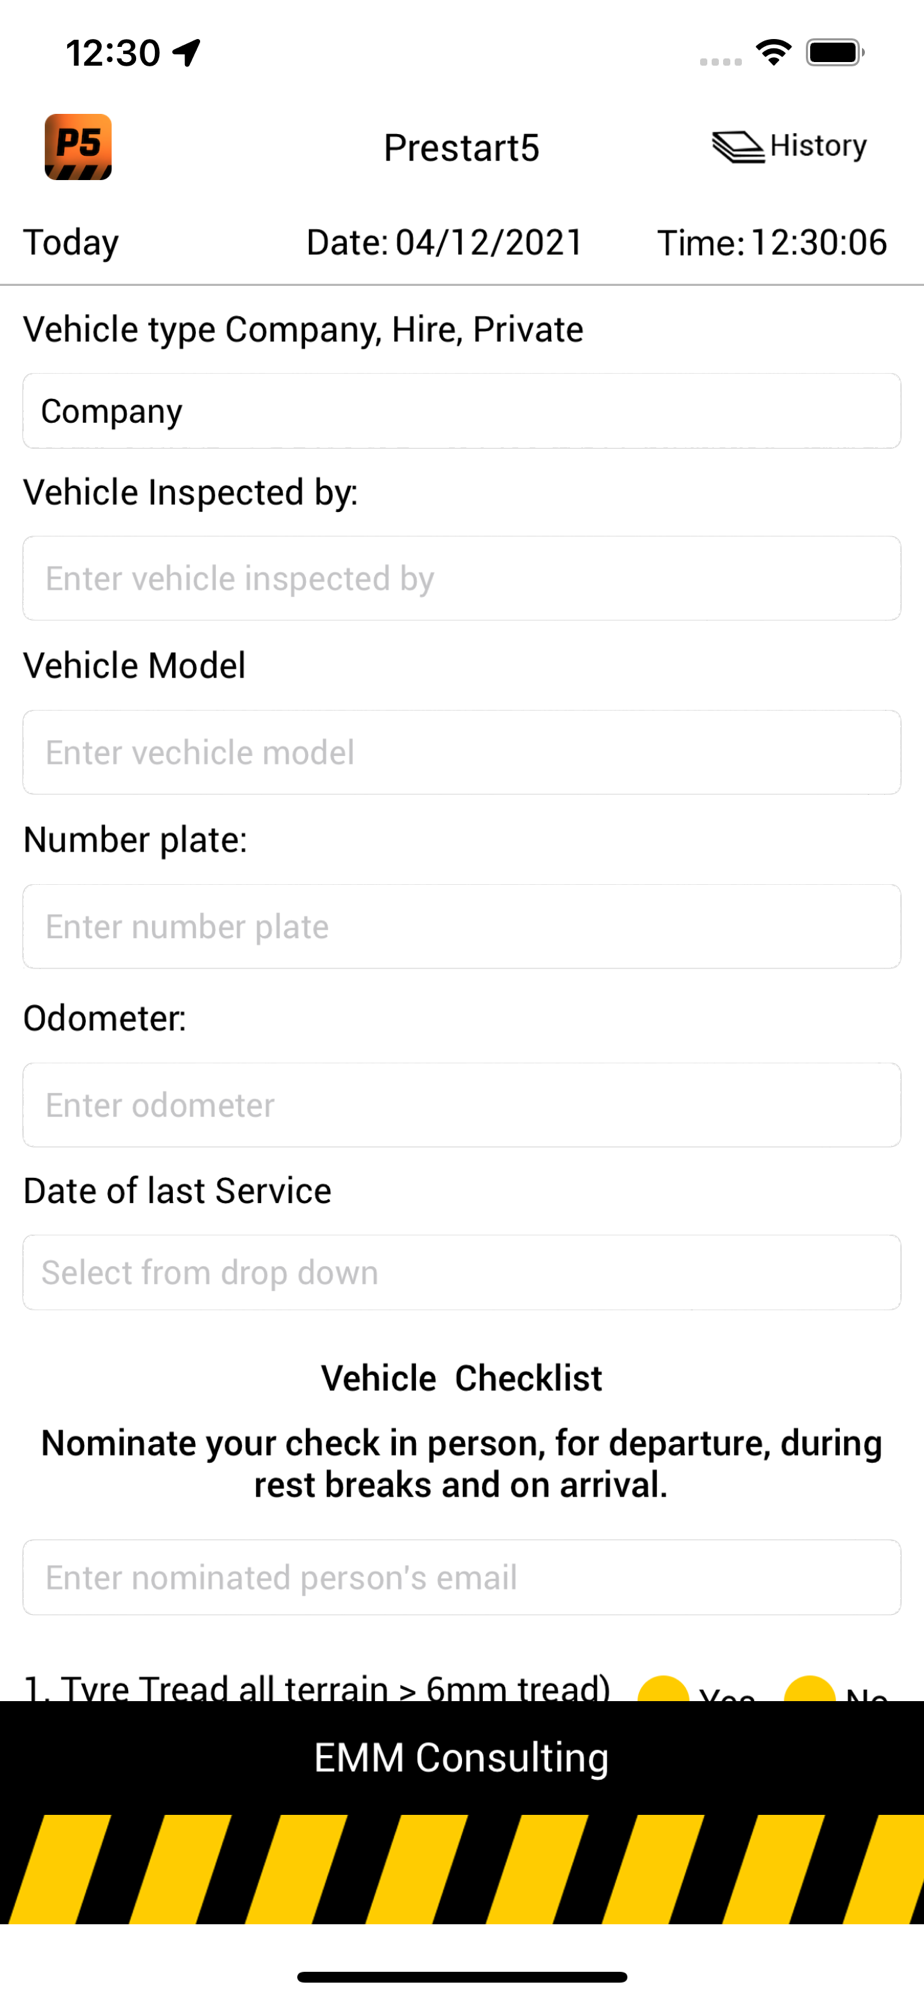Open Date of last Service dropdown

click(x=462, y=1272)
